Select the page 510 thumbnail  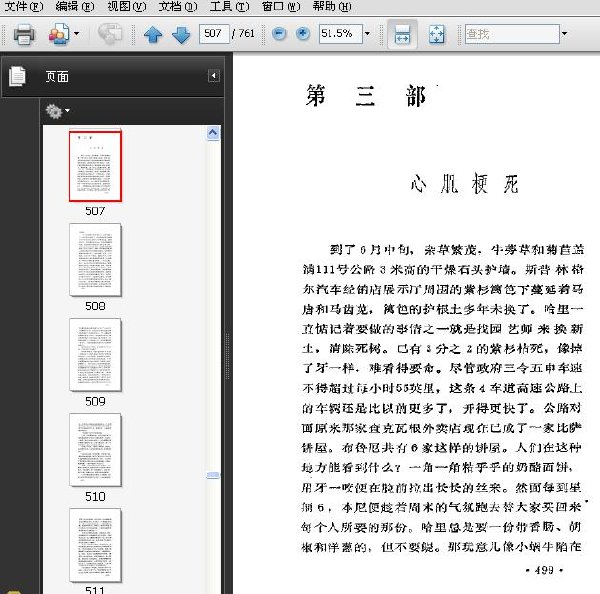[95, 450]
